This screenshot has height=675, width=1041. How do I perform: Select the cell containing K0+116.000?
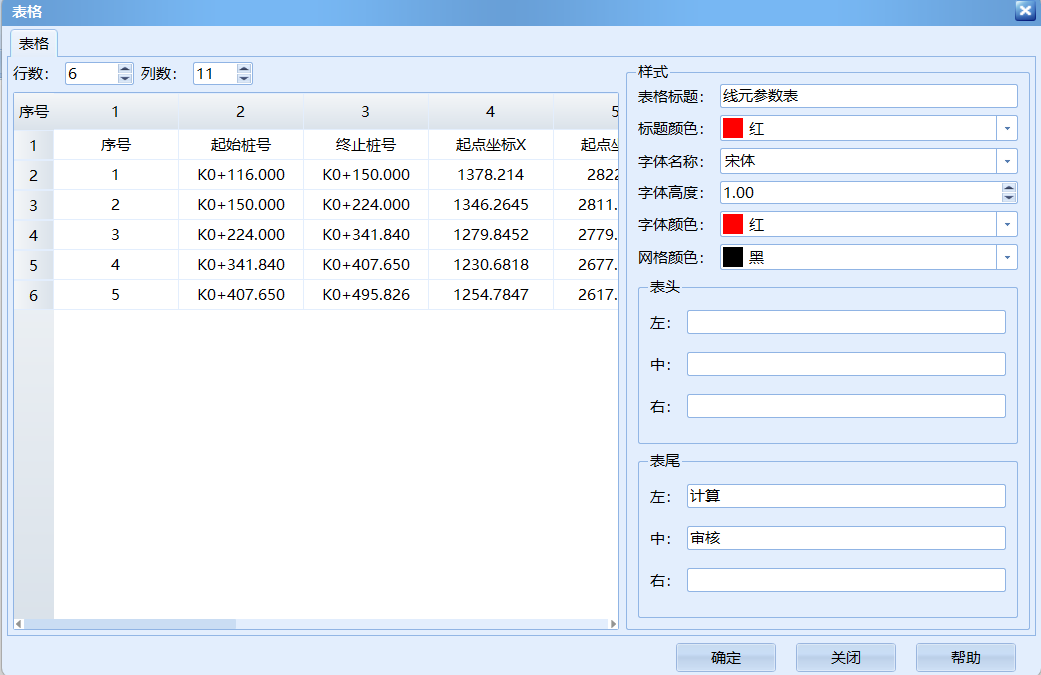240,174
